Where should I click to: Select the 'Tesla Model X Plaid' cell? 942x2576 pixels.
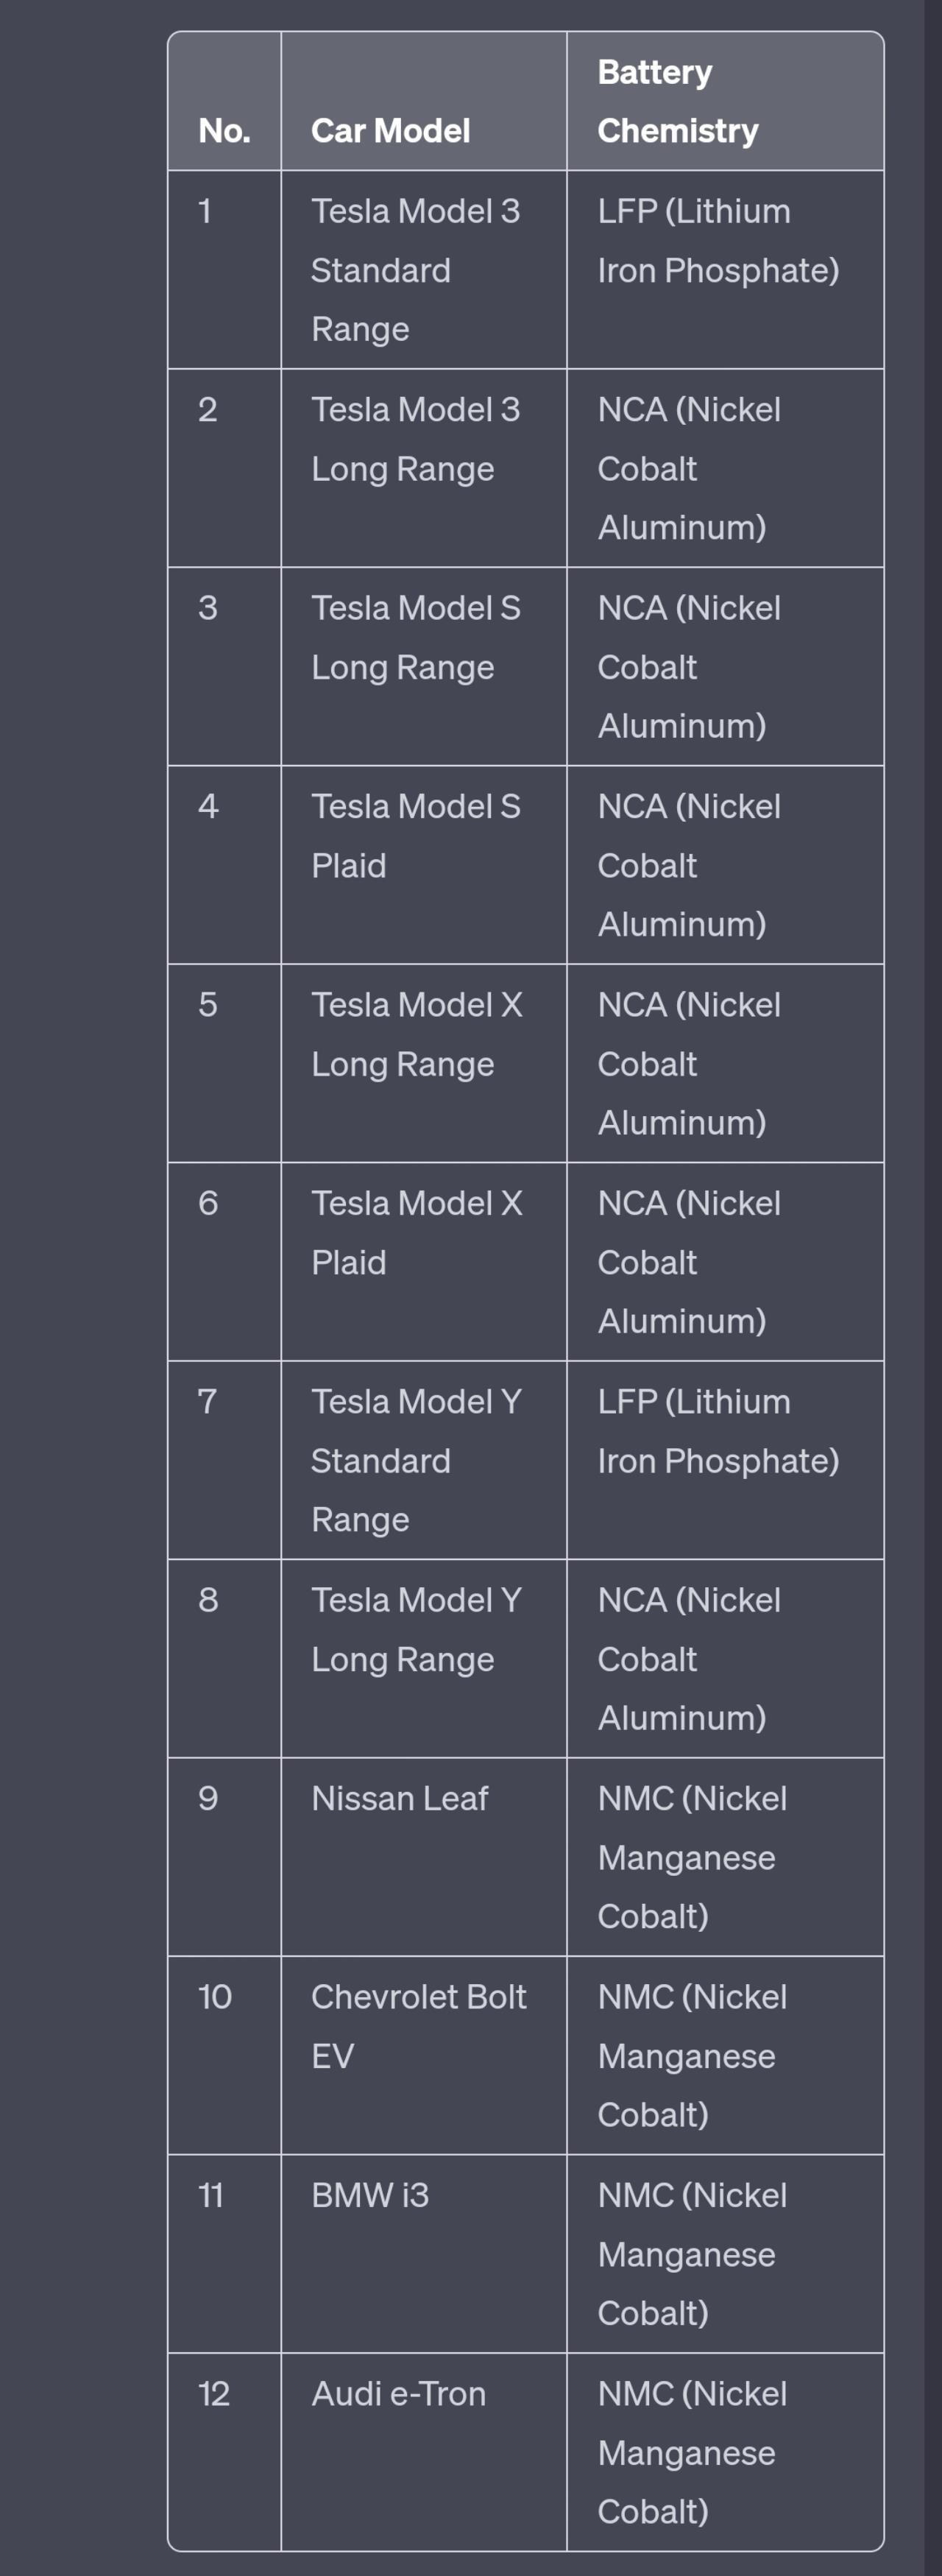pos(416,1232)
